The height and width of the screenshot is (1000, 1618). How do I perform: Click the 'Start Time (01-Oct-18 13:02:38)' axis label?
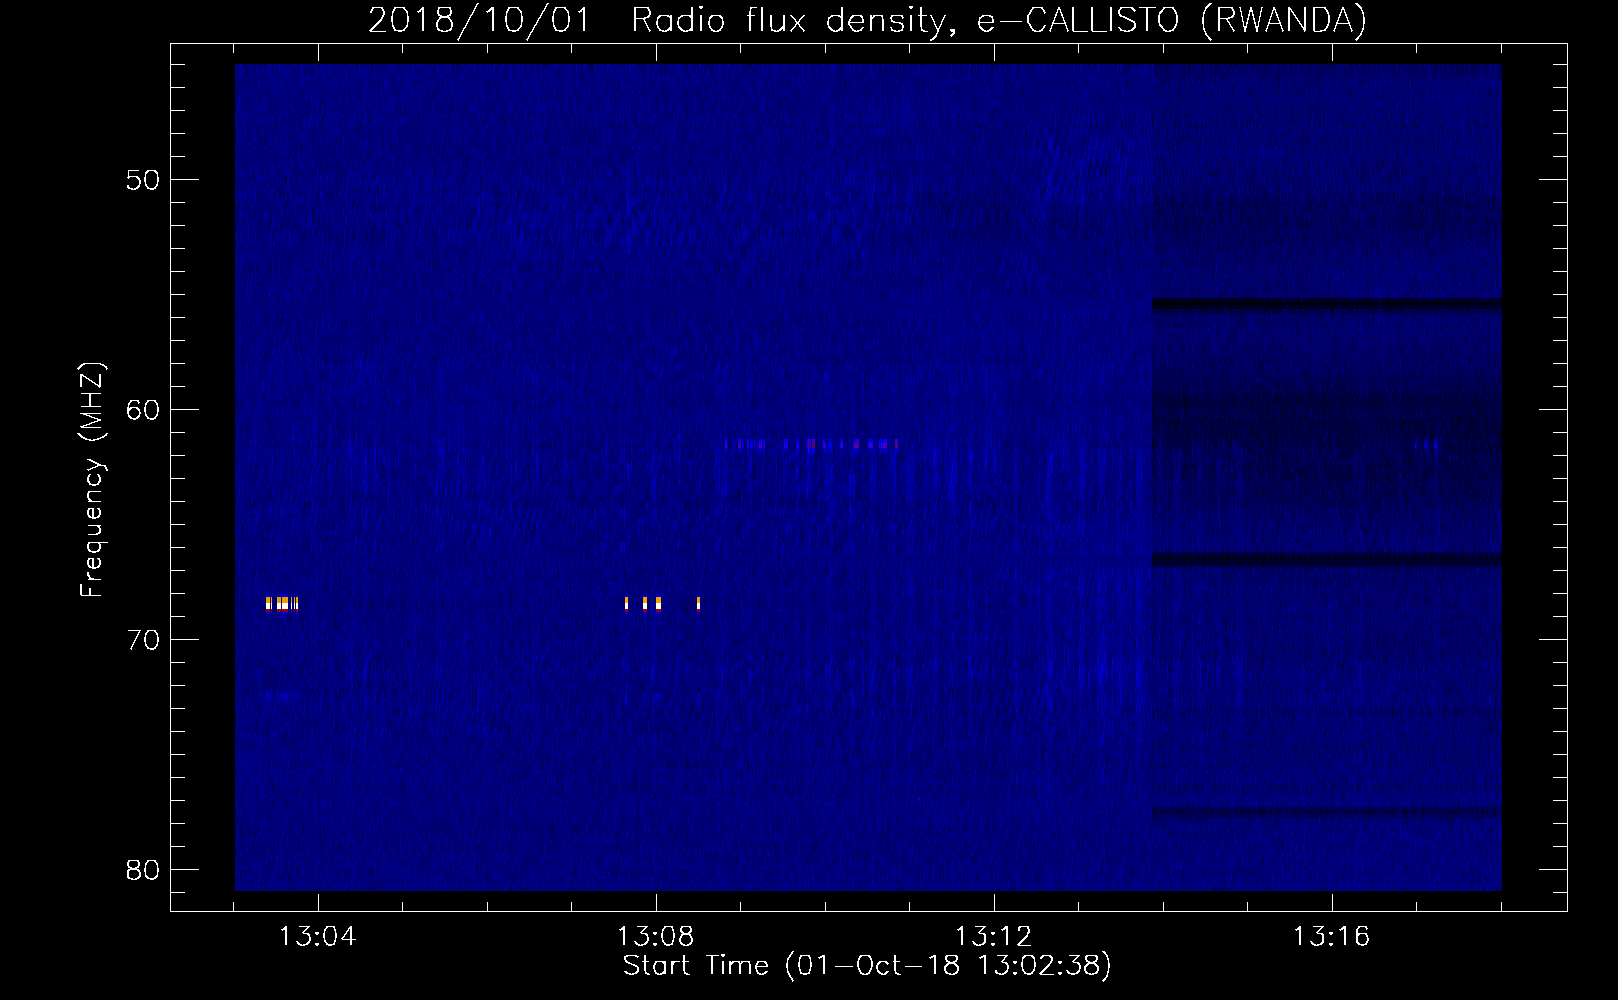867,965
